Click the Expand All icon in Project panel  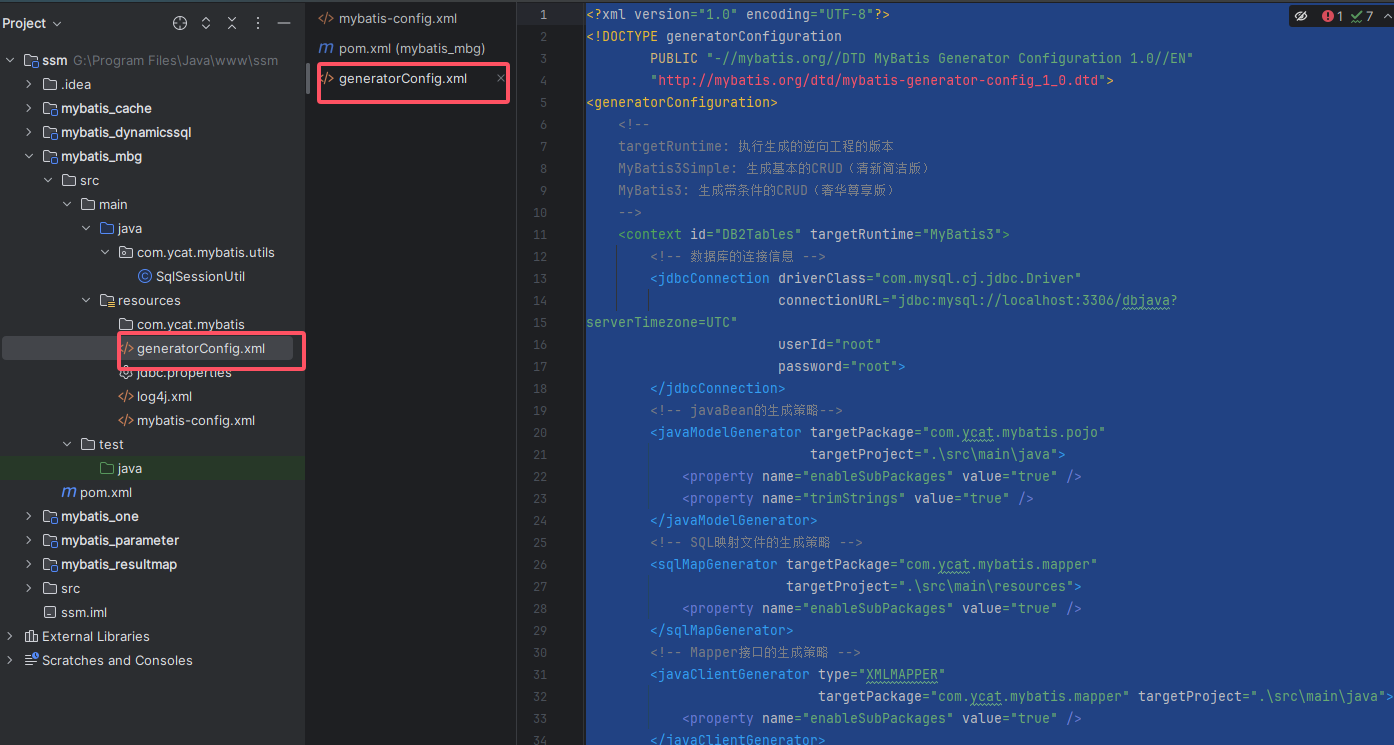tap(206, 23)
